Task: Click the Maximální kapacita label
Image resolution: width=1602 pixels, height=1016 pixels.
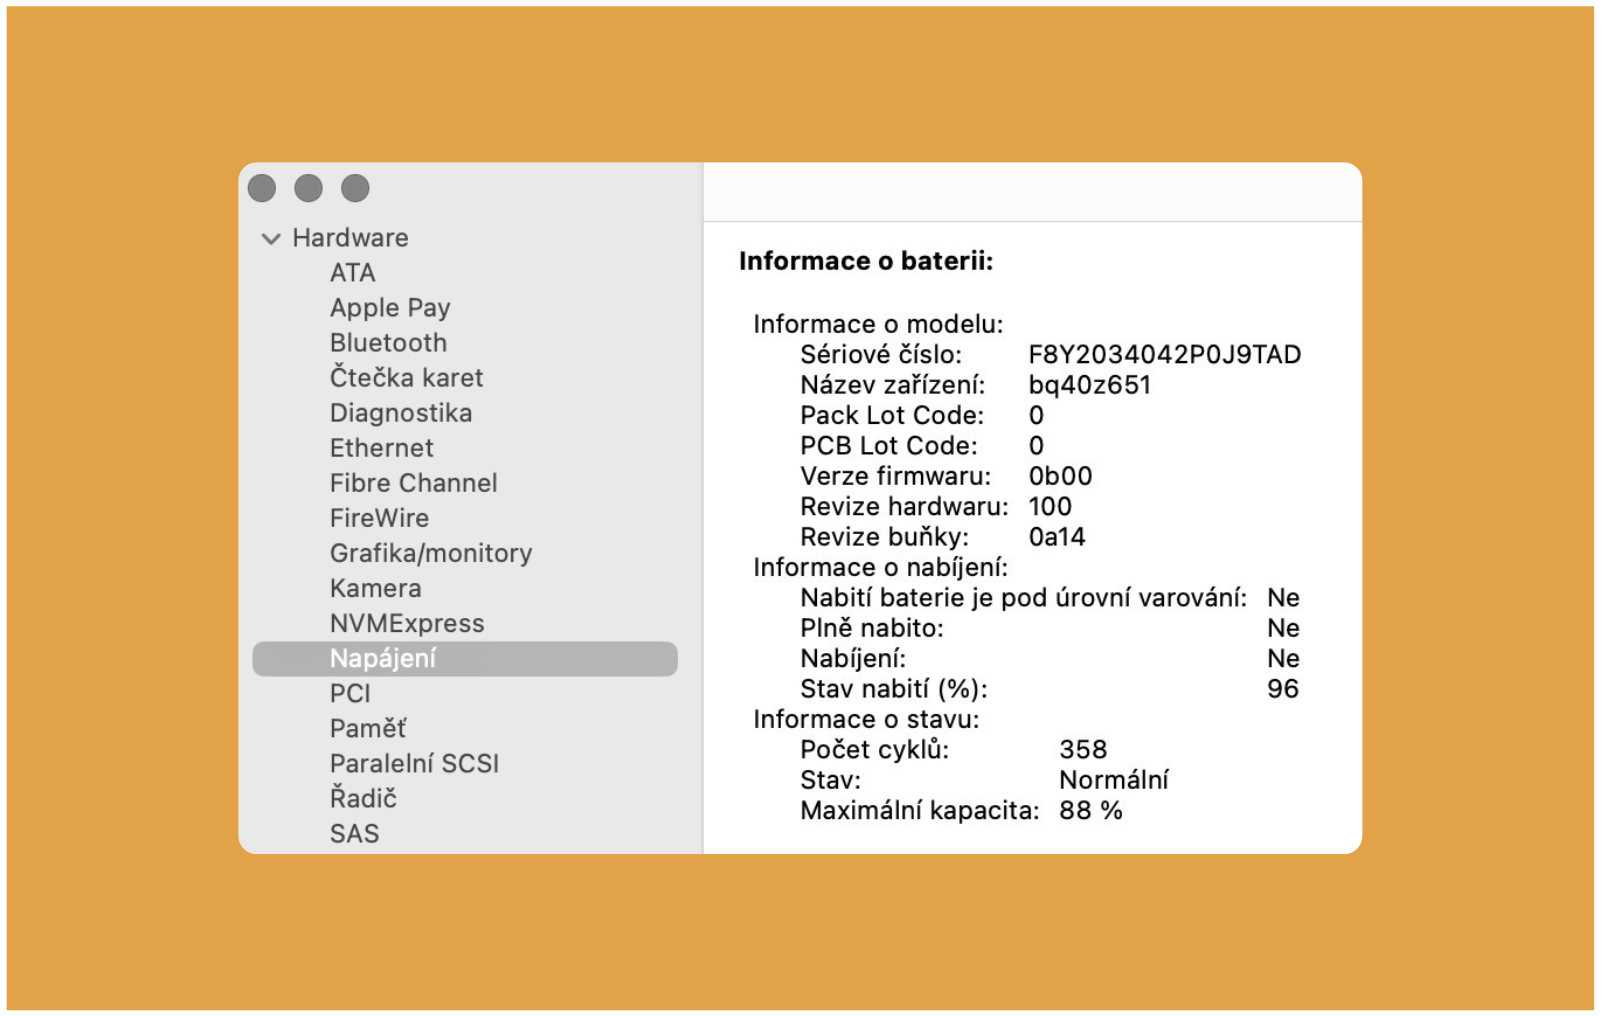Action: (x=920, y=811)
